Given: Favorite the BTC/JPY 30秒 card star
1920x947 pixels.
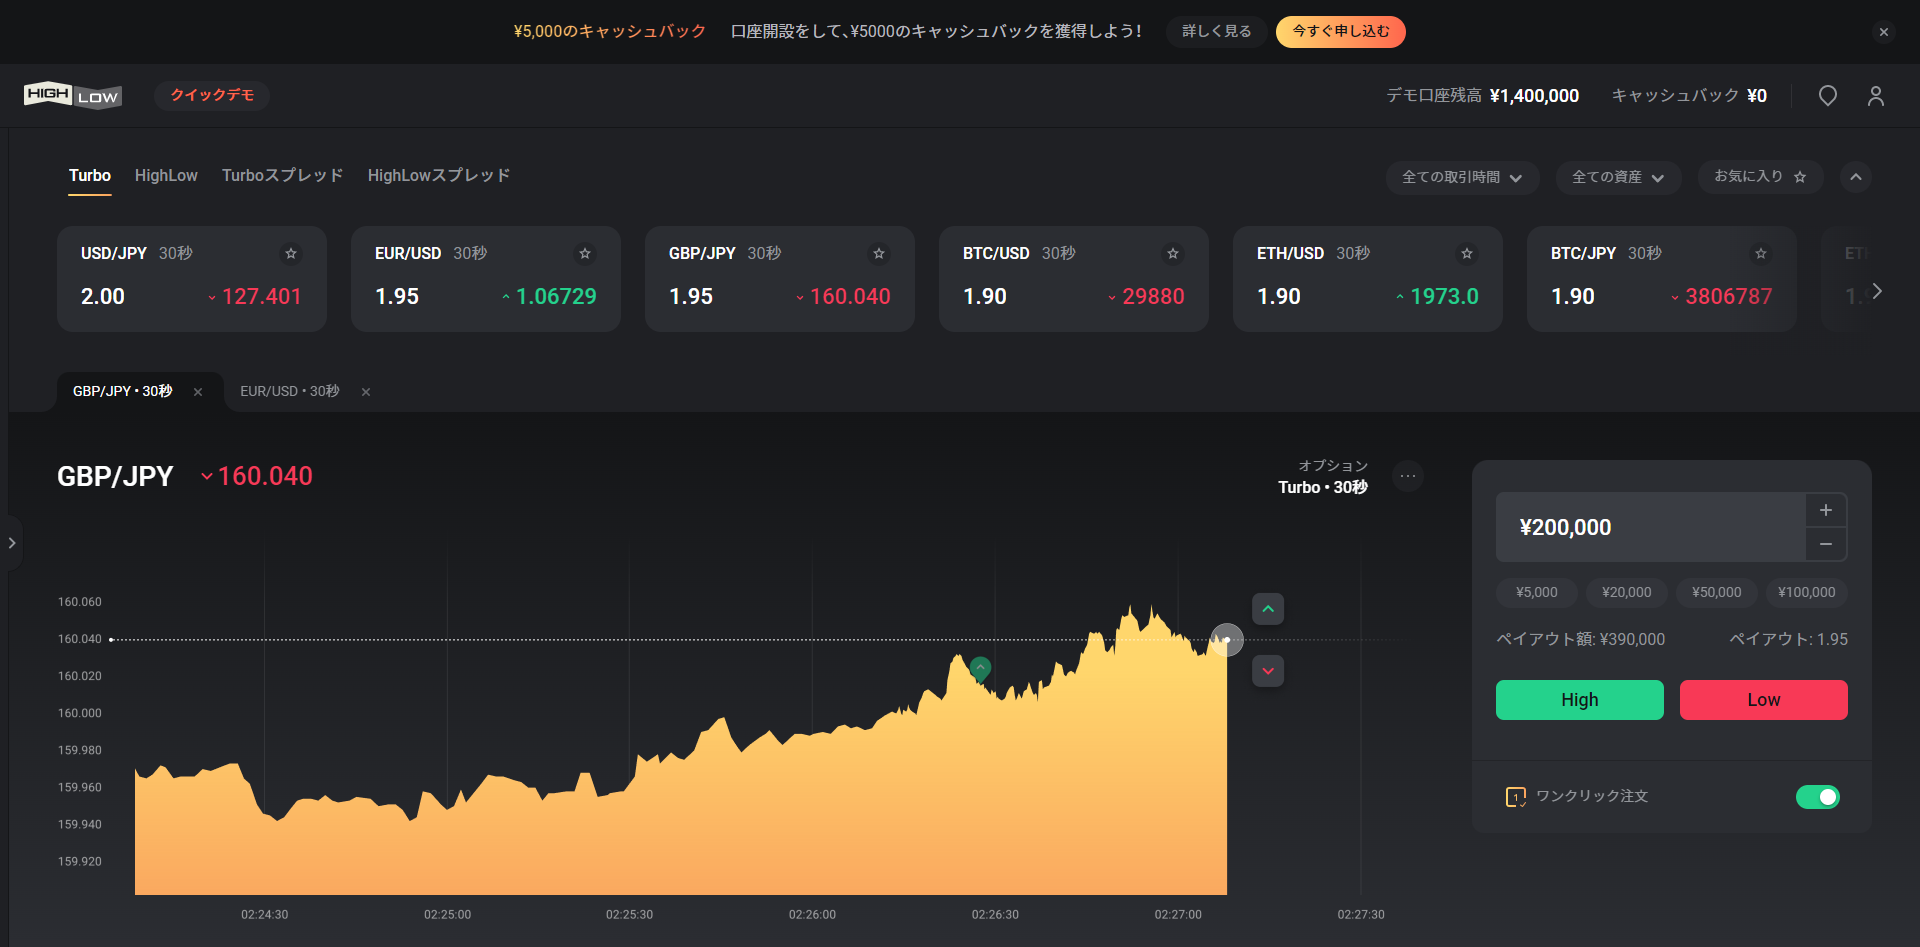Looking at the screenshot, I should pyautogui.click(x=1761, y=254).
